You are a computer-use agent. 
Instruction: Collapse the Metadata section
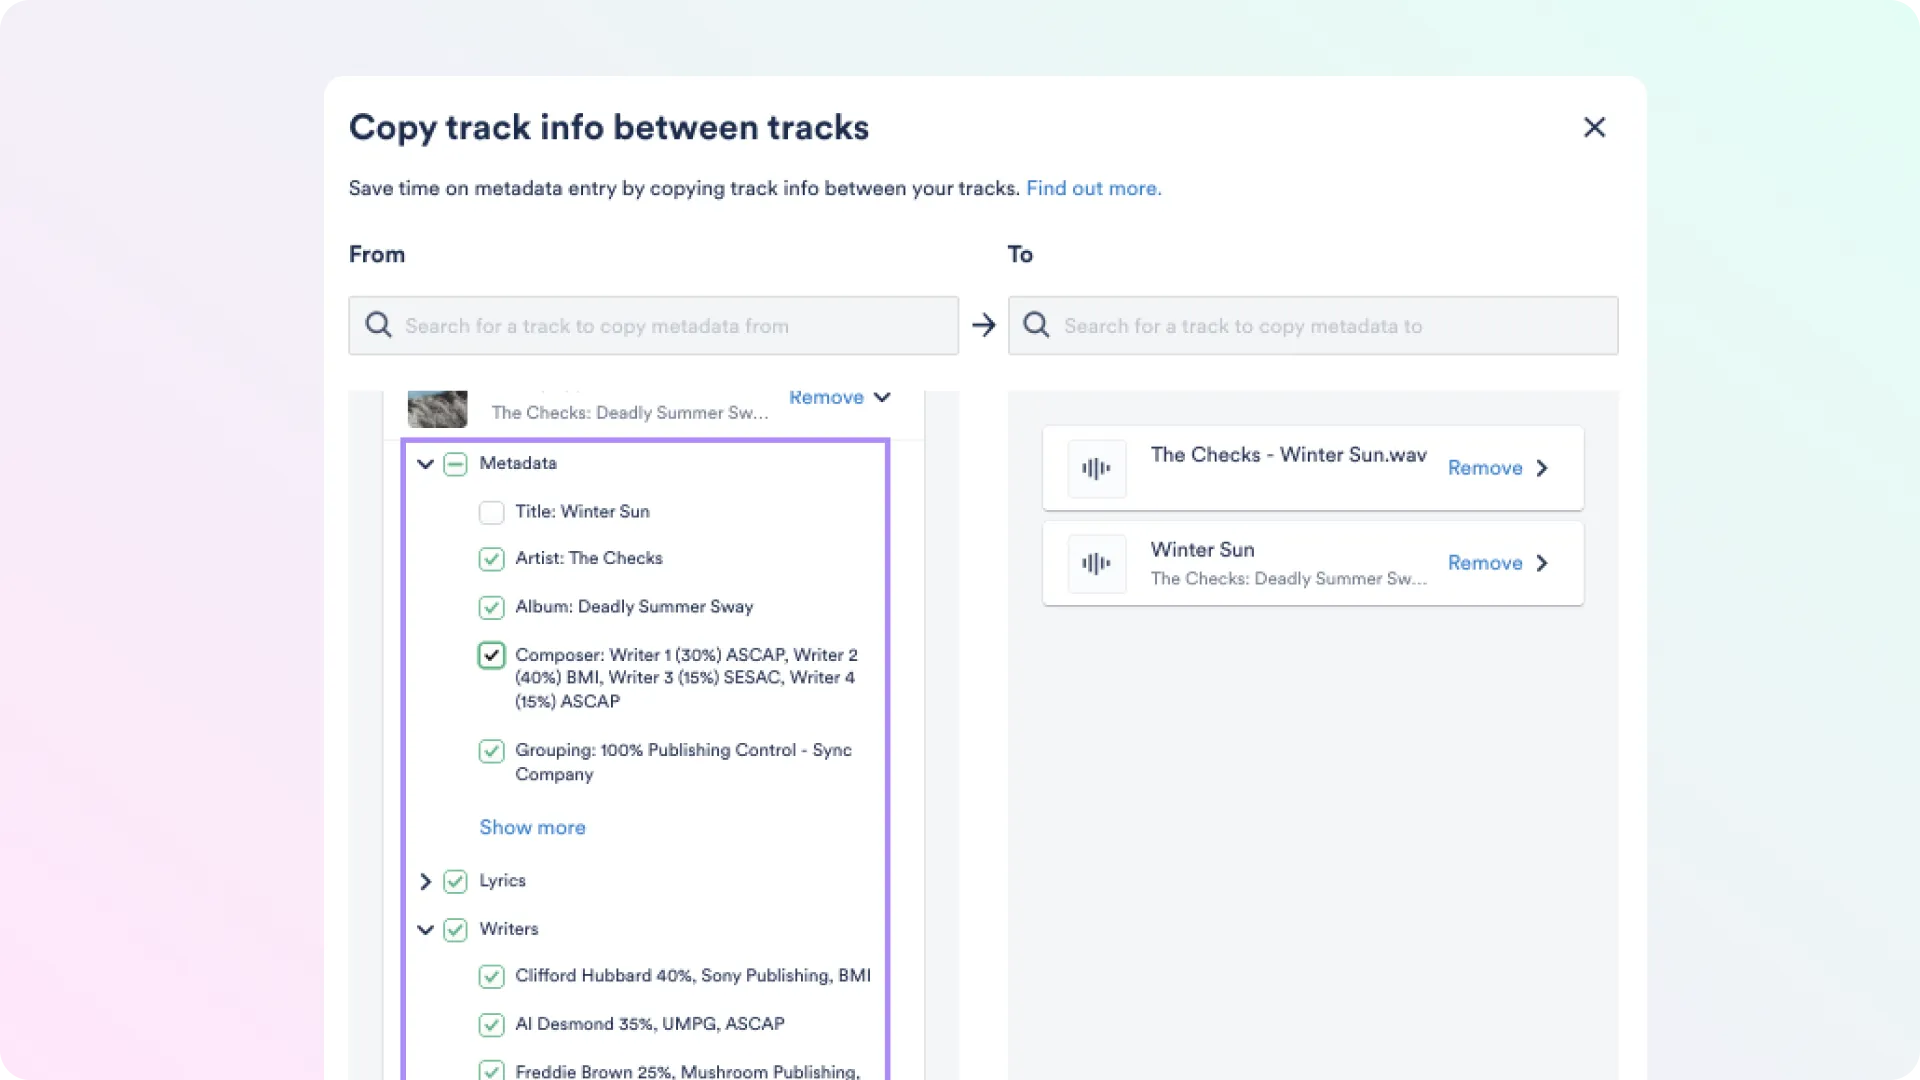click(x=426, y=464)
